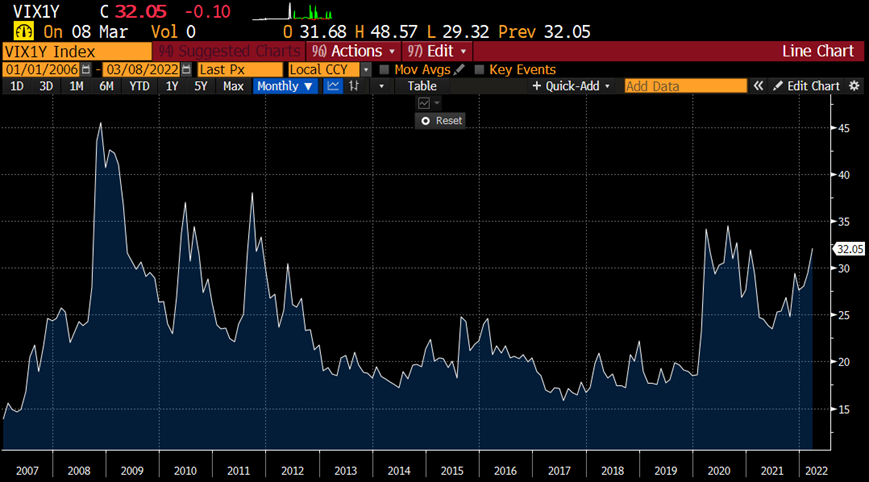Open the Actions menu
The image size is (869, 482).
pyautogui.click(x=352, y=51)
